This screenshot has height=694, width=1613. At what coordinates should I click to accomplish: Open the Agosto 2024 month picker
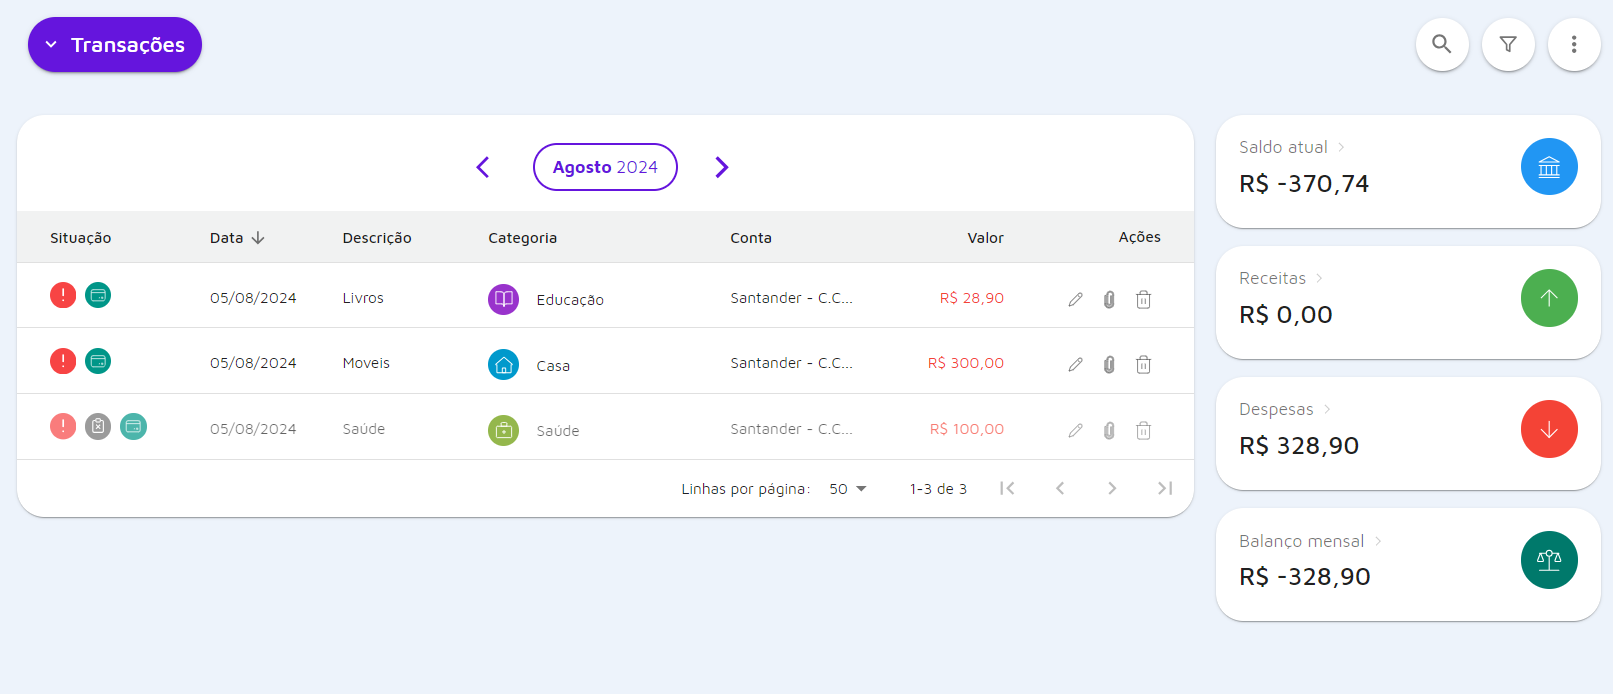pyautogui.click(x=605, y=167)
